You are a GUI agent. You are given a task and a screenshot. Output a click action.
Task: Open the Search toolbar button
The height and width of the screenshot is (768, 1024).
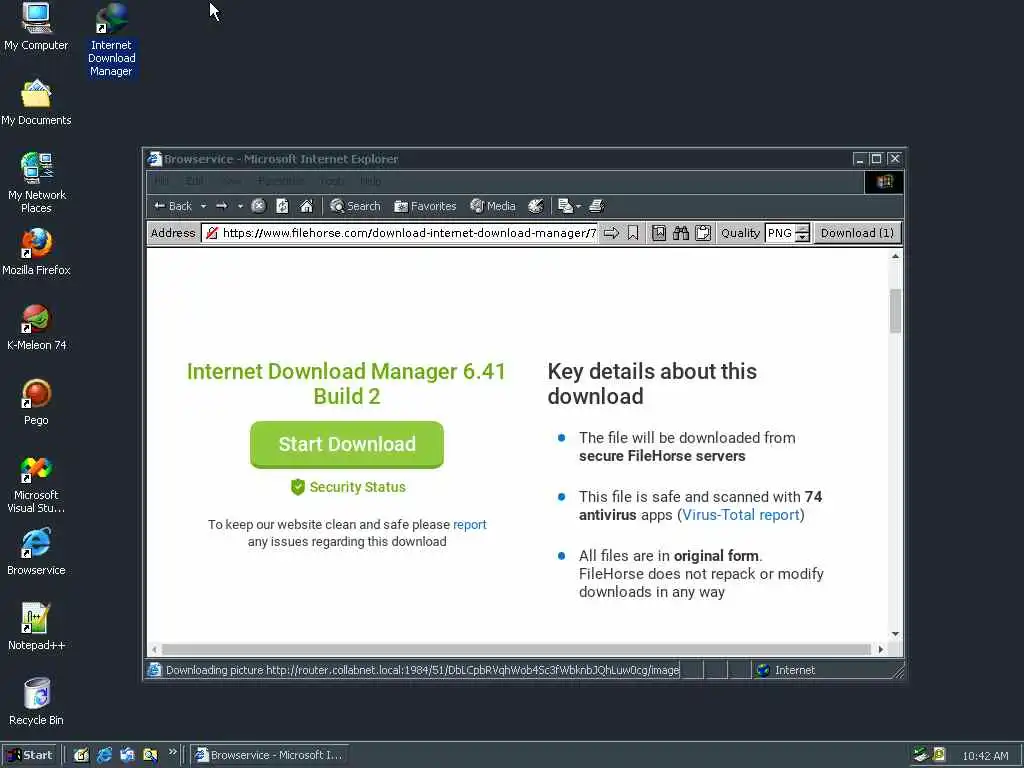[x=355, y=206]
